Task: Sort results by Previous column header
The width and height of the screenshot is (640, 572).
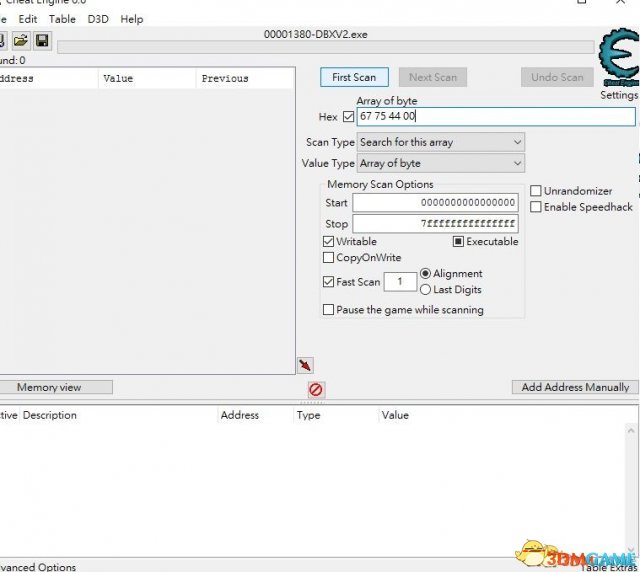Action: point(245,78)
